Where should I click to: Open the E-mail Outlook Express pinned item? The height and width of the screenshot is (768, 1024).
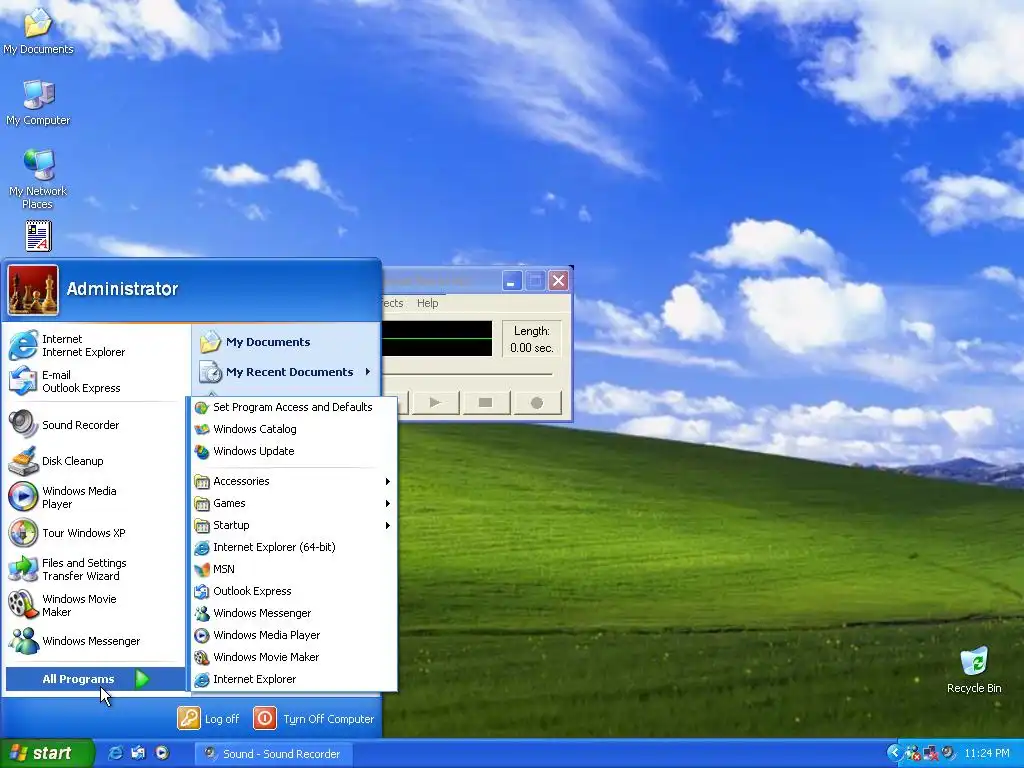click(95, 381)
